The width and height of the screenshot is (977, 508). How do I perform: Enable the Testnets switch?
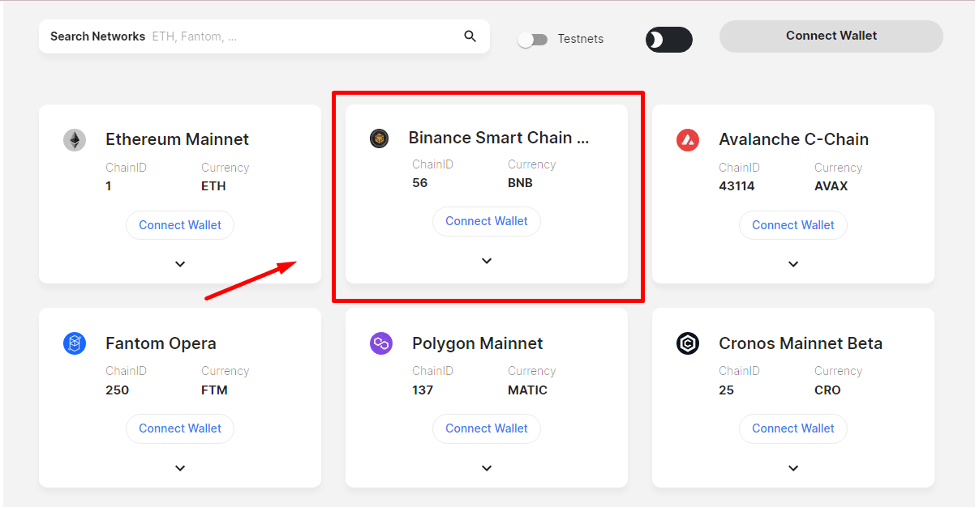point(533,40)
